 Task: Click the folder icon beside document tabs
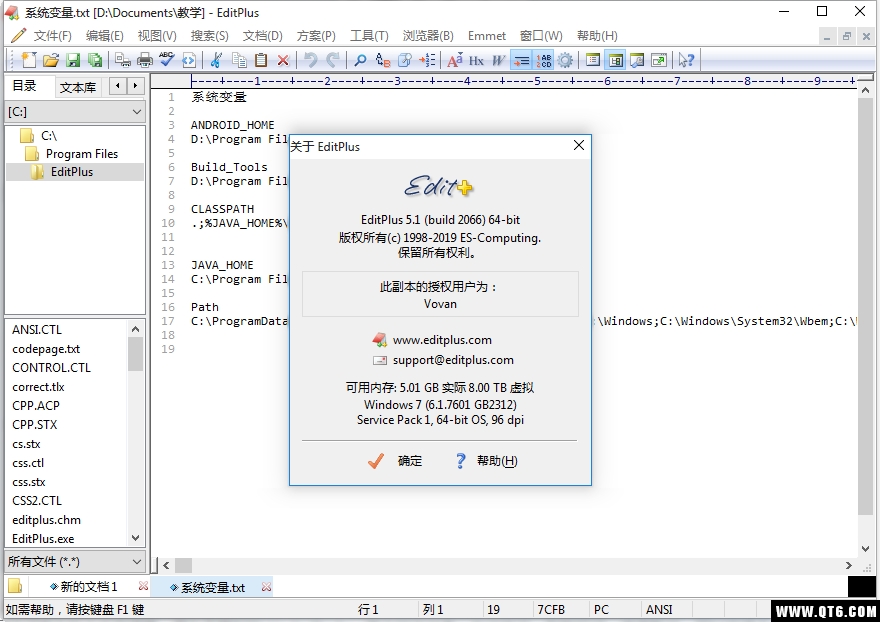tap(15, 586)
